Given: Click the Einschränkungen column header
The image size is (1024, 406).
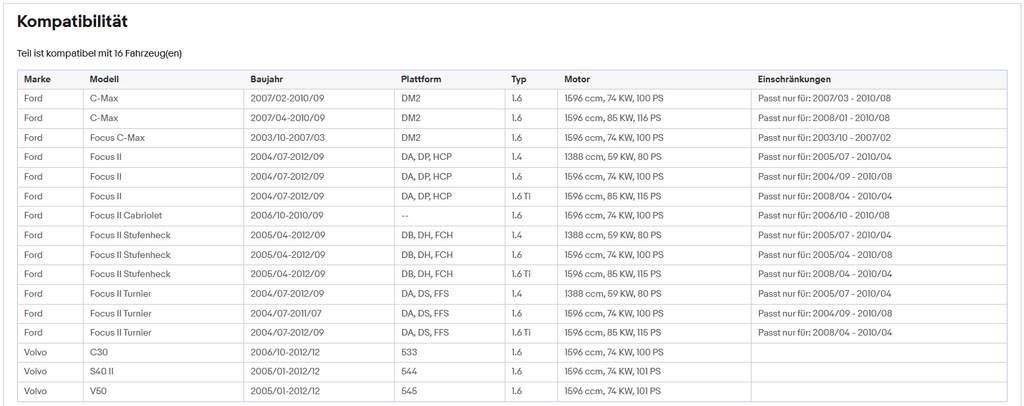Looking at the screenshot, I should 794,79.
